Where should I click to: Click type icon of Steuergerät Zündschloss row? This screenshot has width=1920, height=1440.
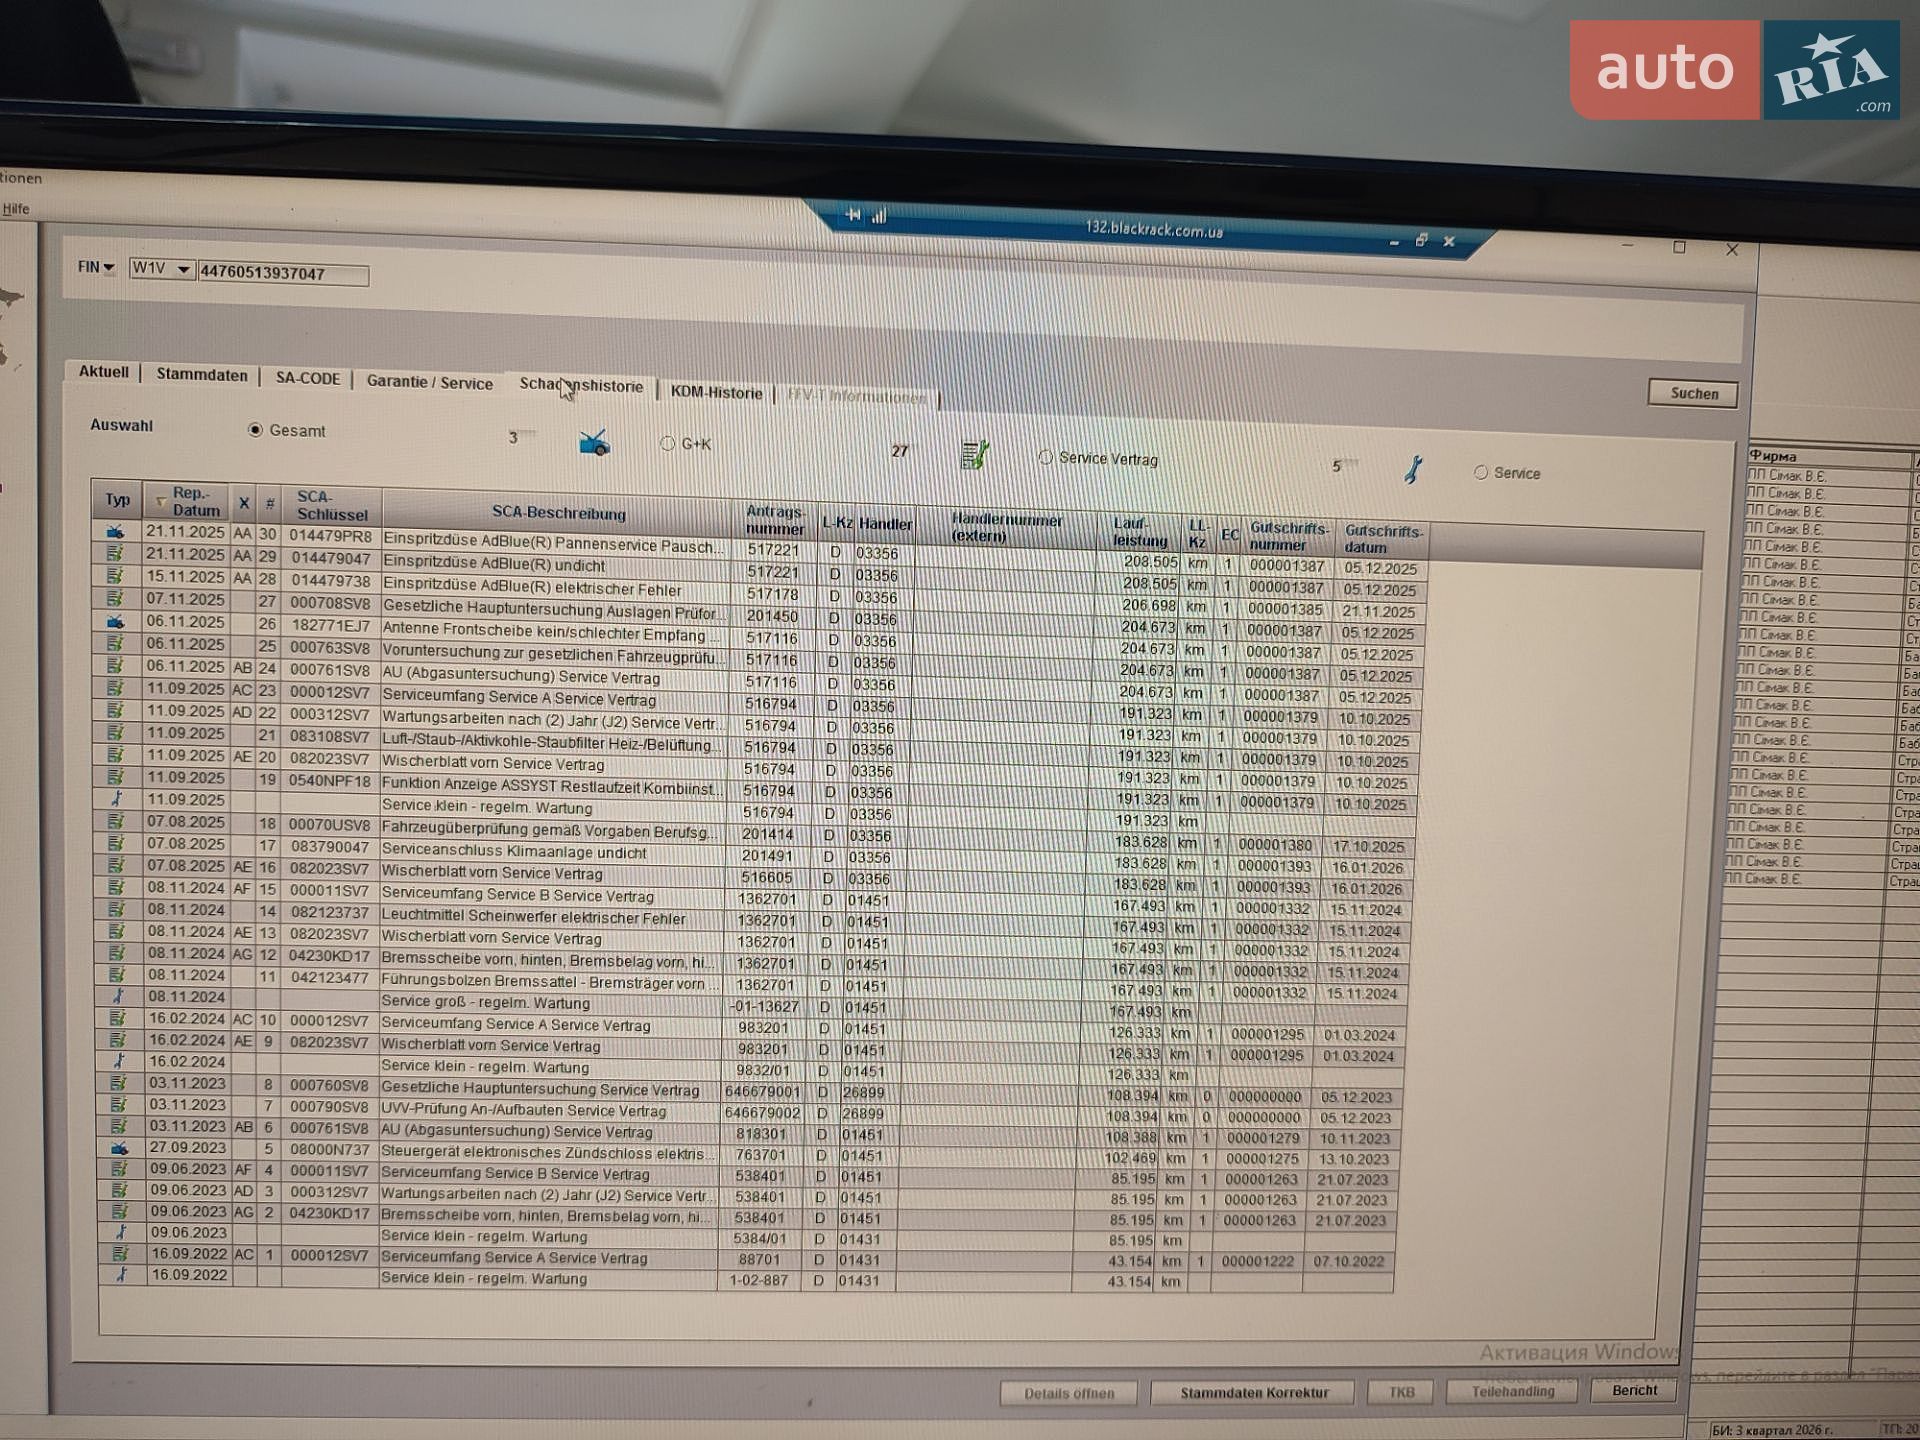[119, 1148]
